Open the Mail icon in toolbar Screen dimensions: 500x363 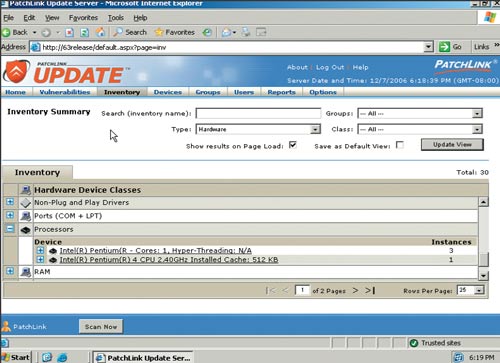pos(227,32)
